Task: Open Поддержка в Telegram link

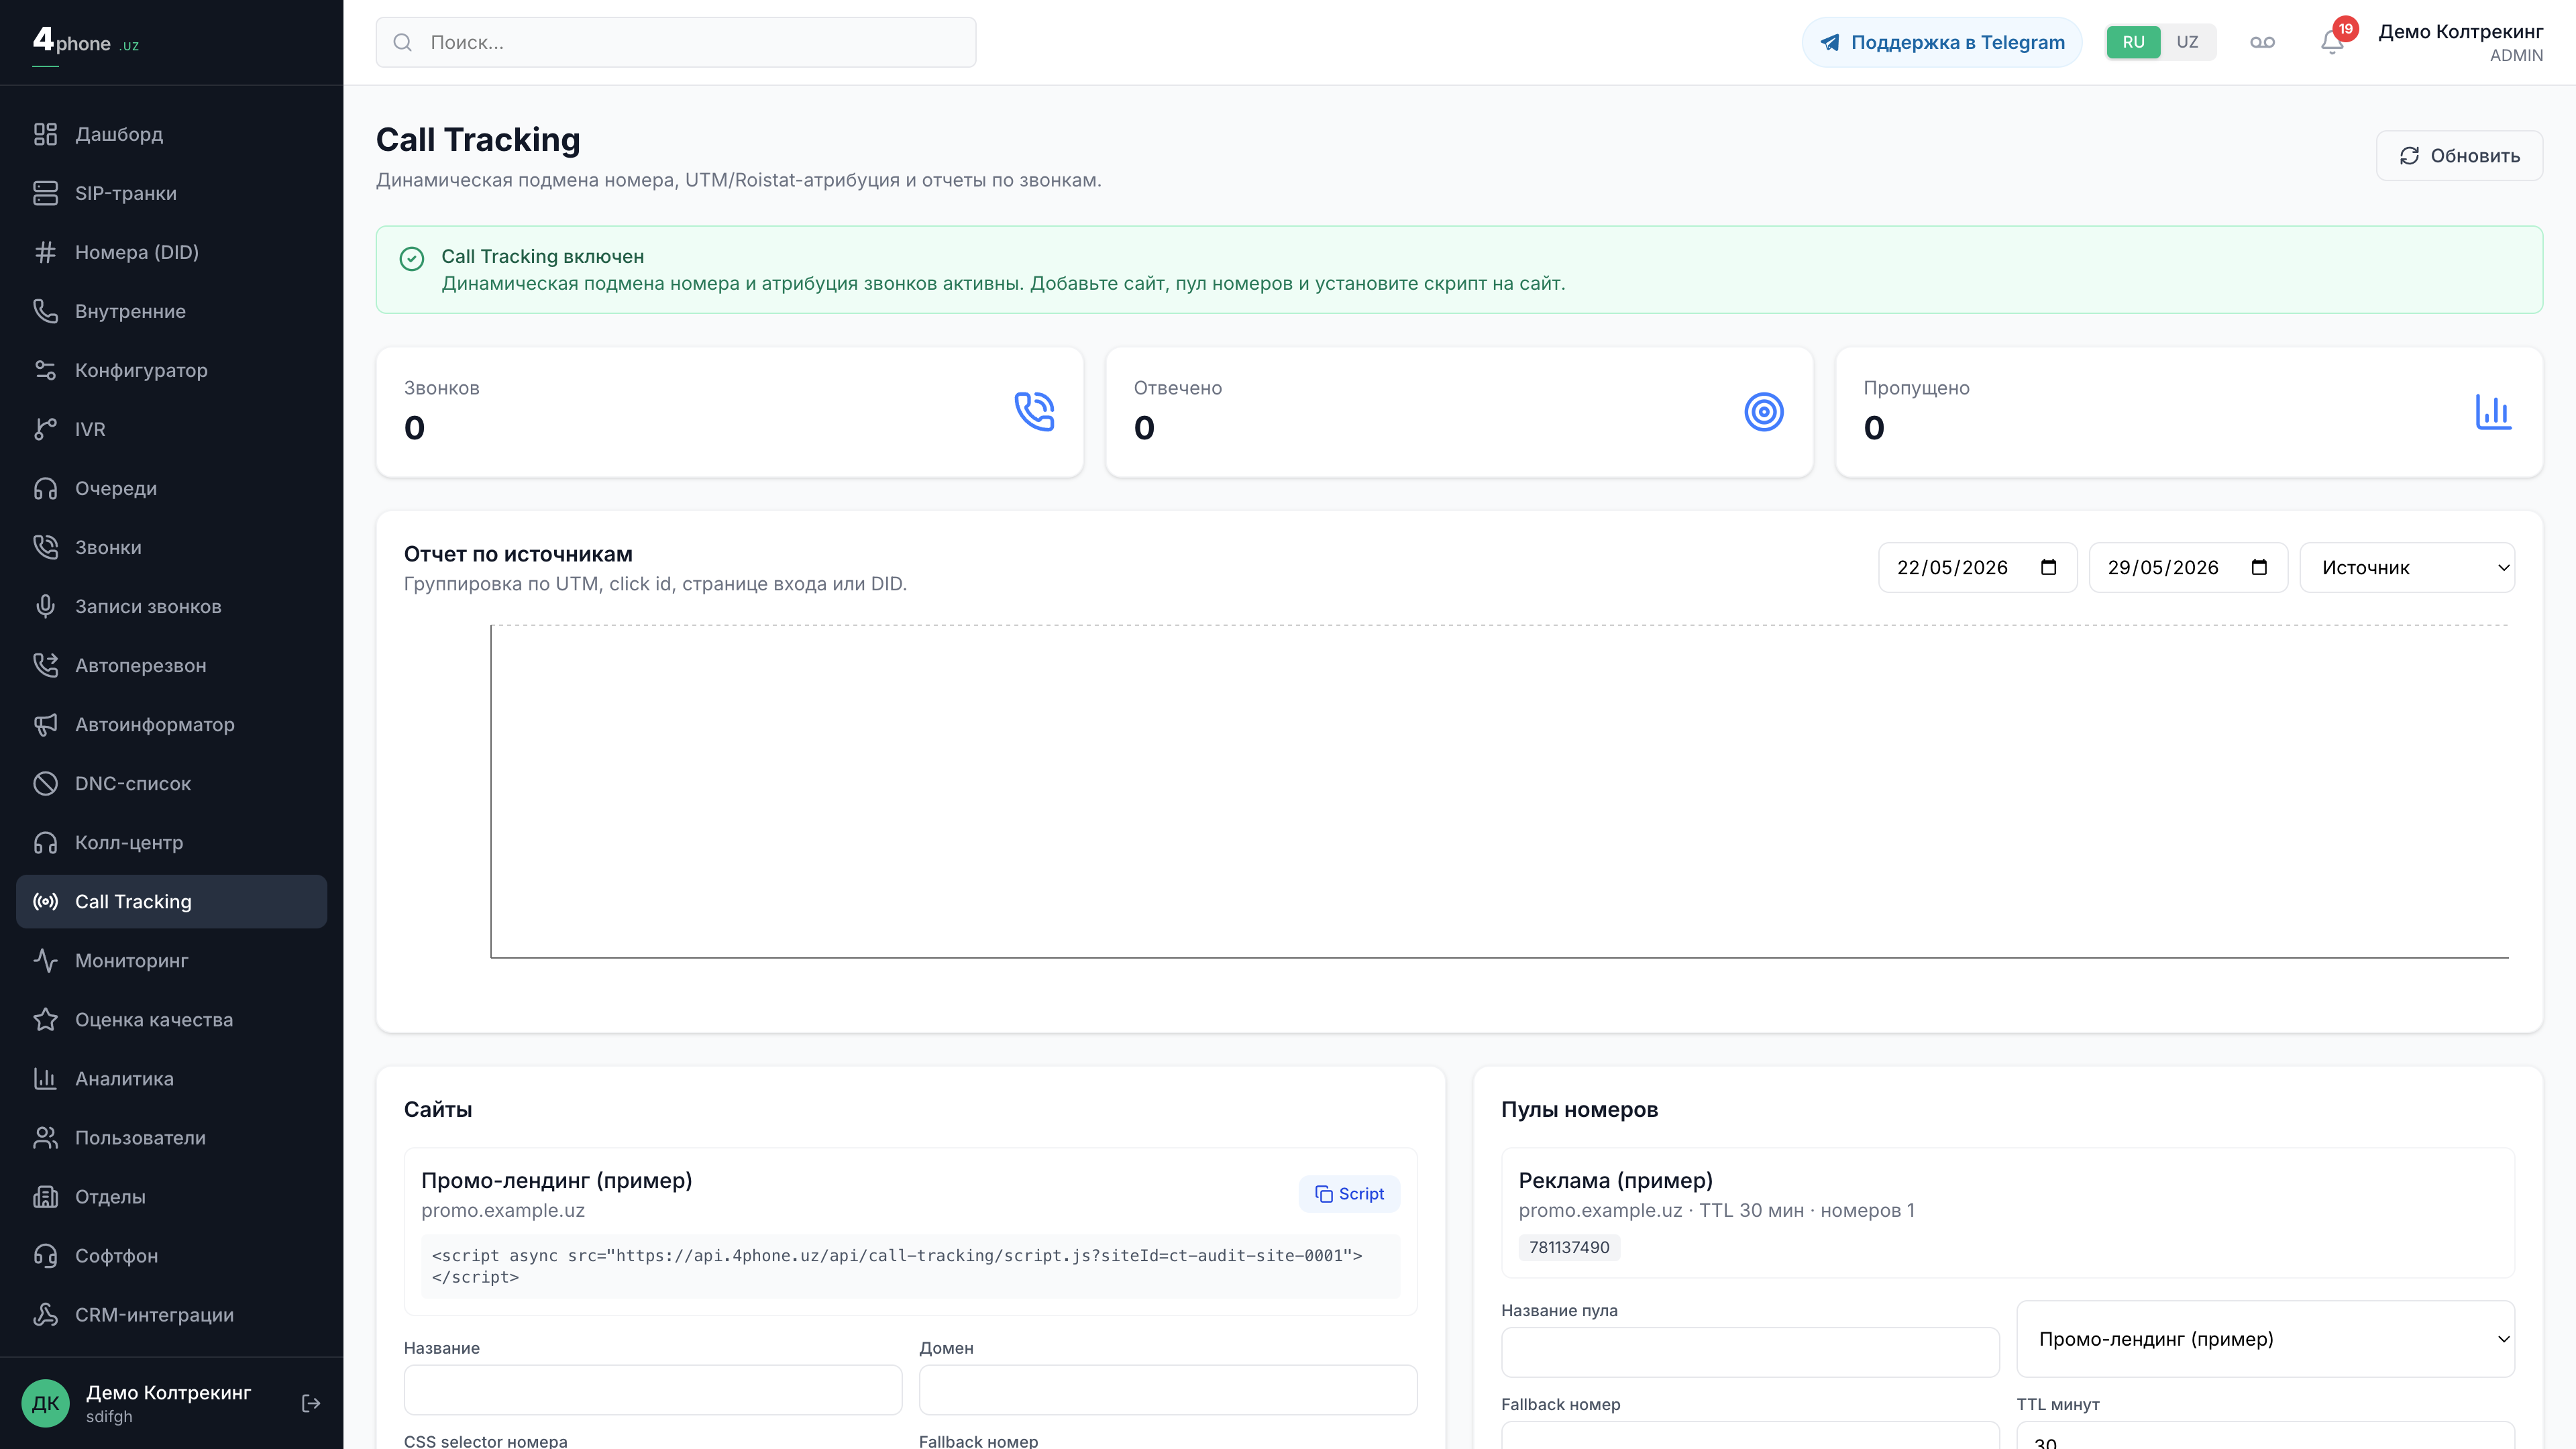Action: tap(1941, 42)
